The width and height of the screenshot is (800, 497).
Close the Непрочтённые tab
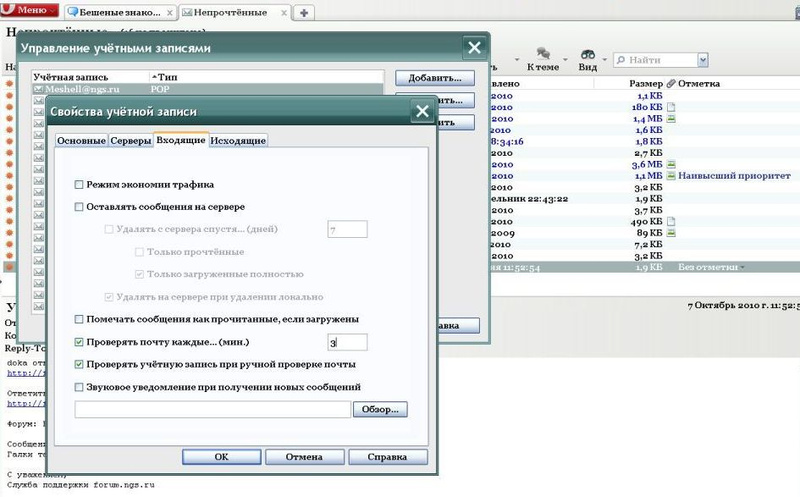(284, 13)
